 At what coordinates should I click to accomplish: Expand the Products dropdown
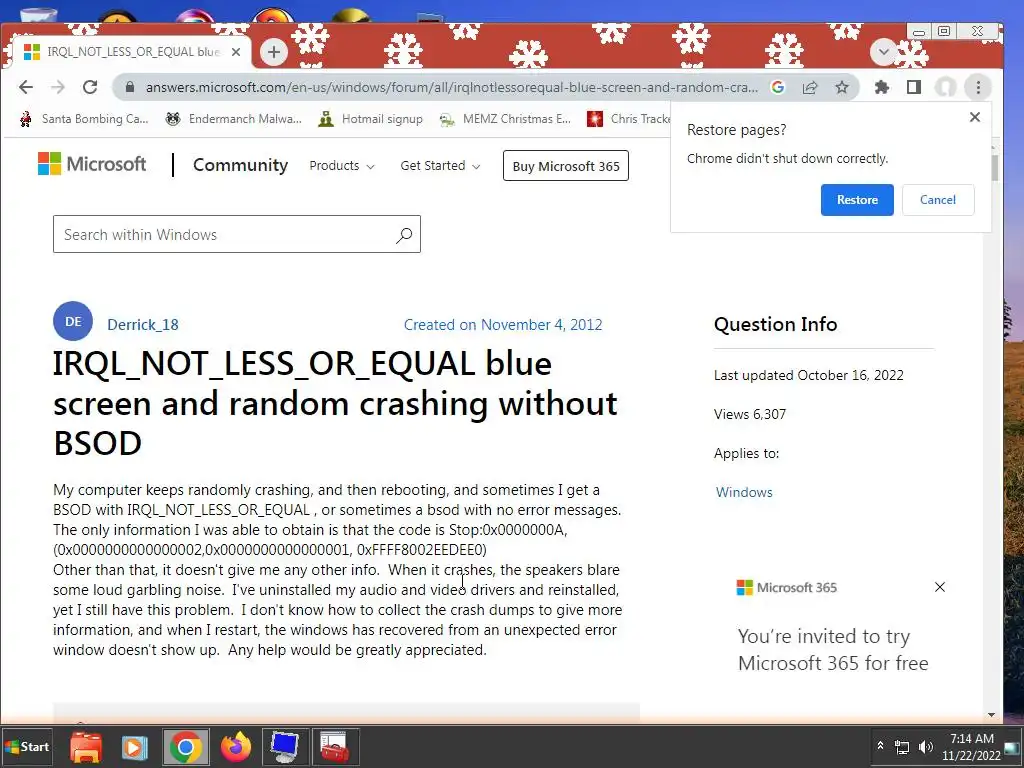click(342, 166)
